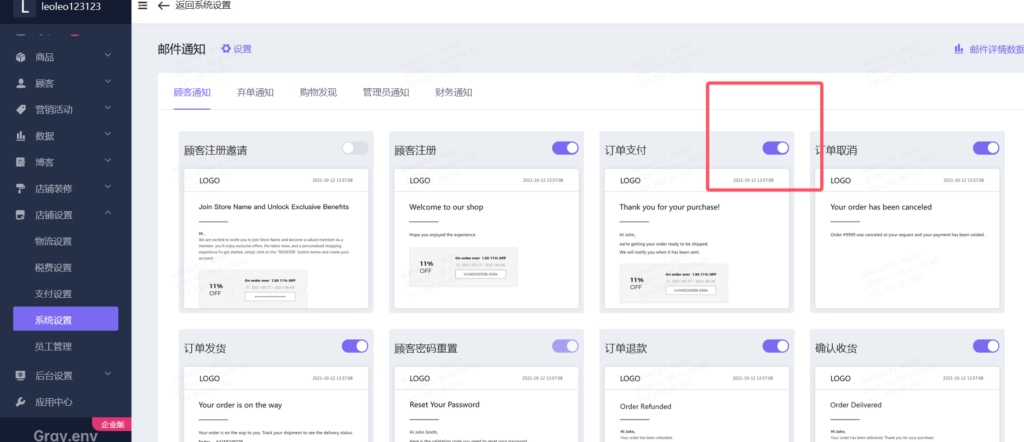
Task: Enable the 顾客注册邀请 email toggle
Action: [x=355, y=148]
